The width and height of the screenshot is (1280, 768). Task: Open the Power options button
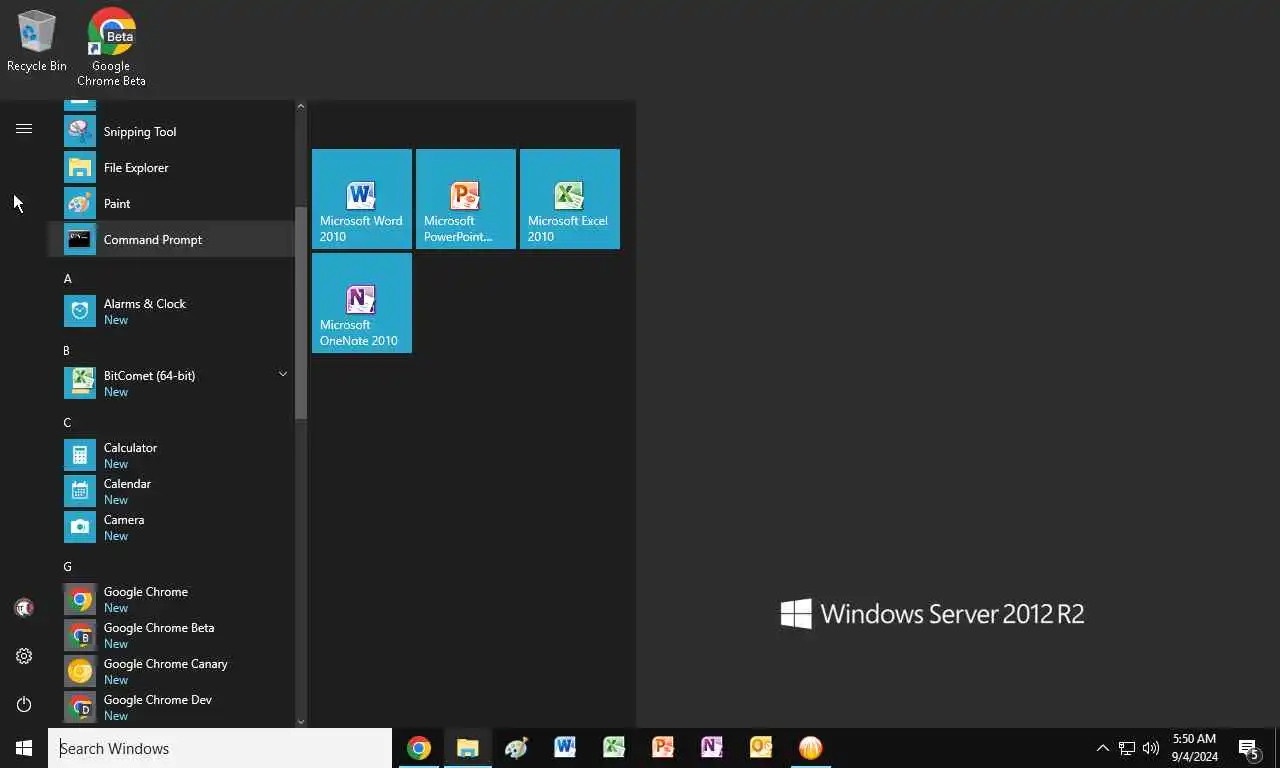point(24,704)
